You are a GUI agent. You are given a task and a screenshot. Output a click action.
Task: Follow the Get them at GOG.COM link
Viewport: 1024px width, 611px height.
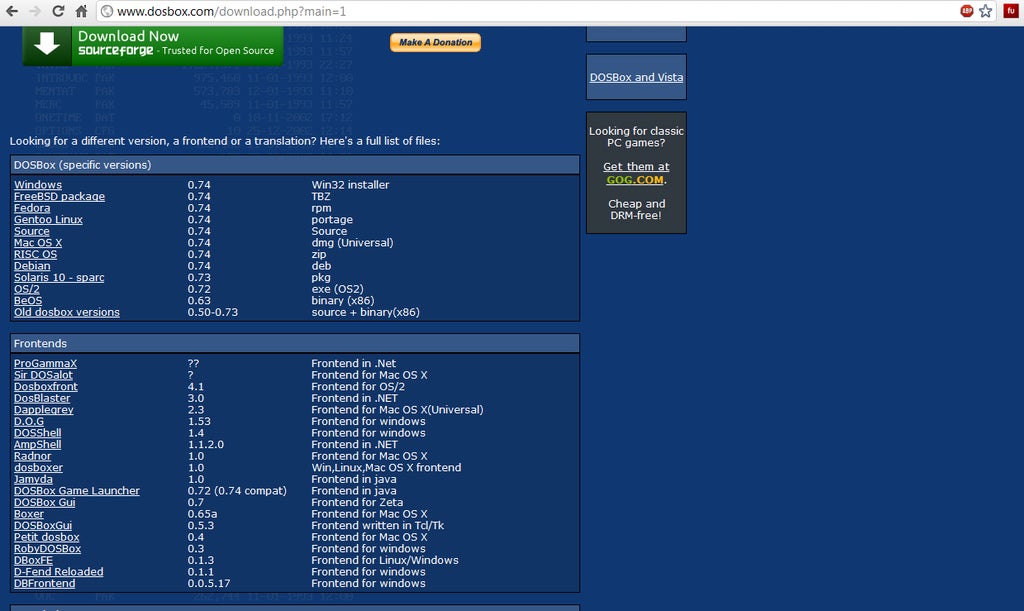coord(636,173)
